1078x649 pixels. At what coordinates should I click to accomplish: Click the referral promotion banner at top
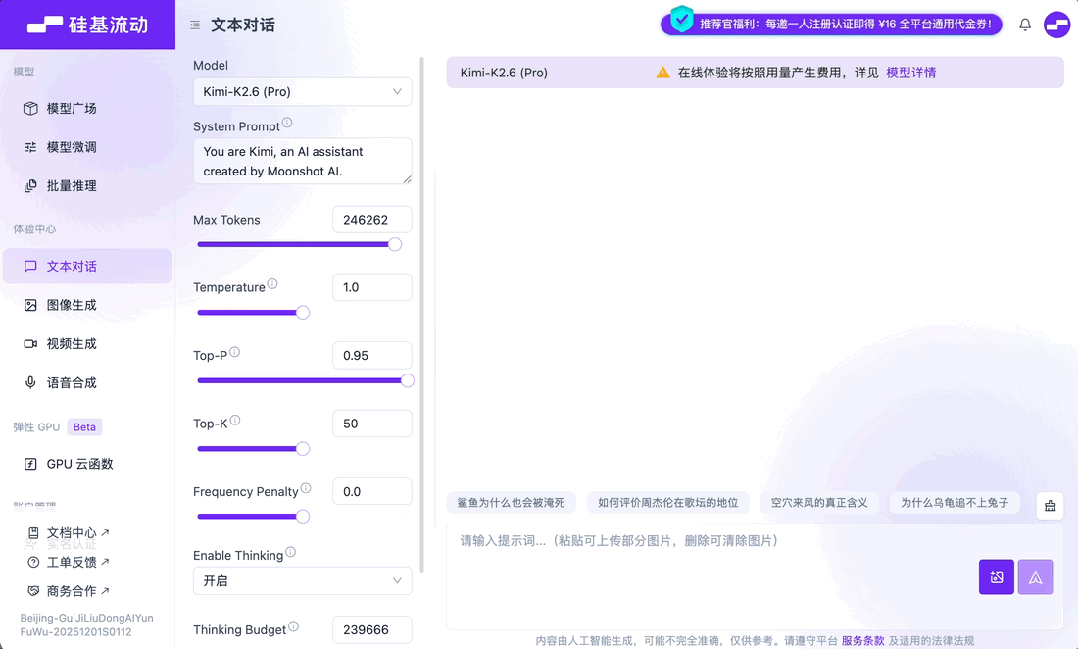(832, 24)
